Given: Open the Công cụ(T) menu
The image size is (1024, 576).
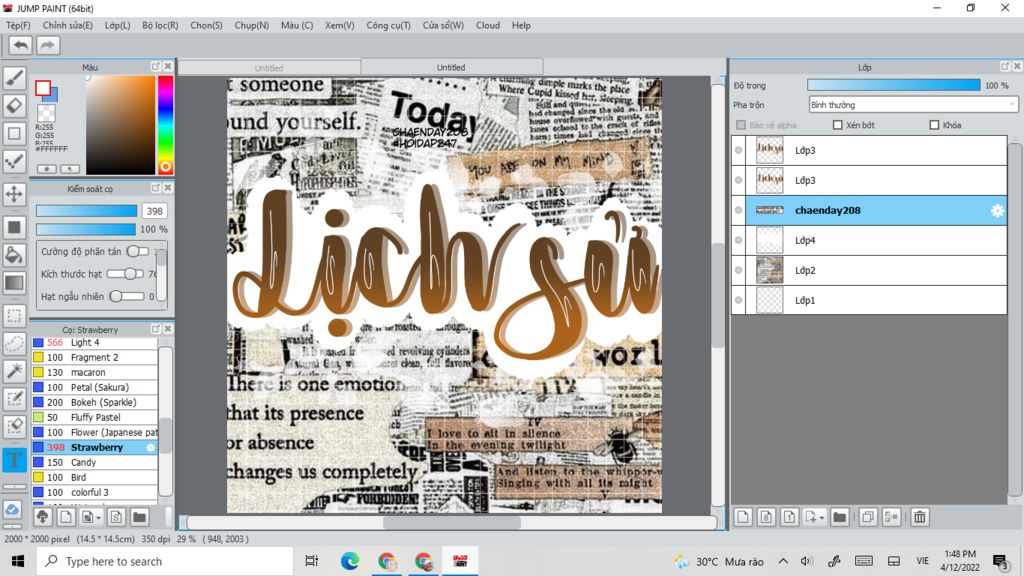Looking at the screenshot, I should point(389,25).
